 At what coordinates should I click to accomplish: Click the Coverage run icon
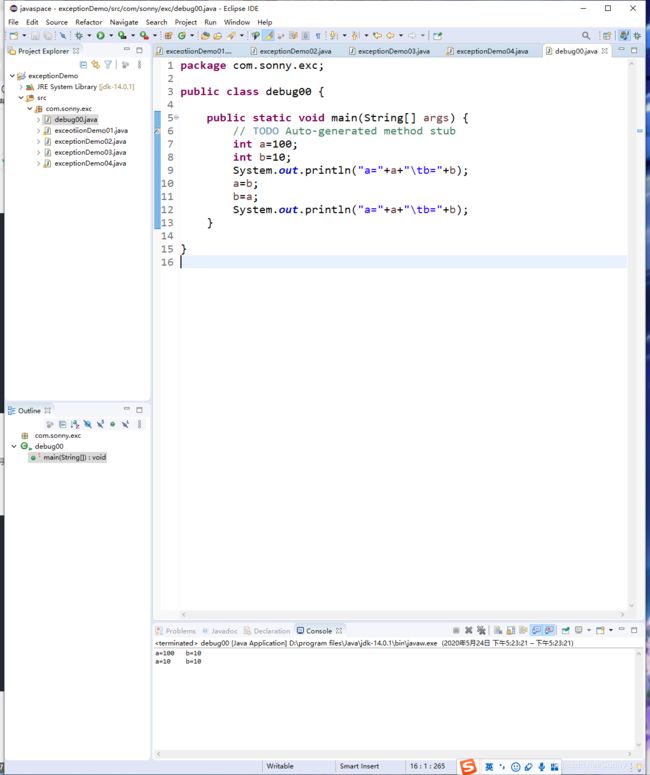[x=122, y=36]
